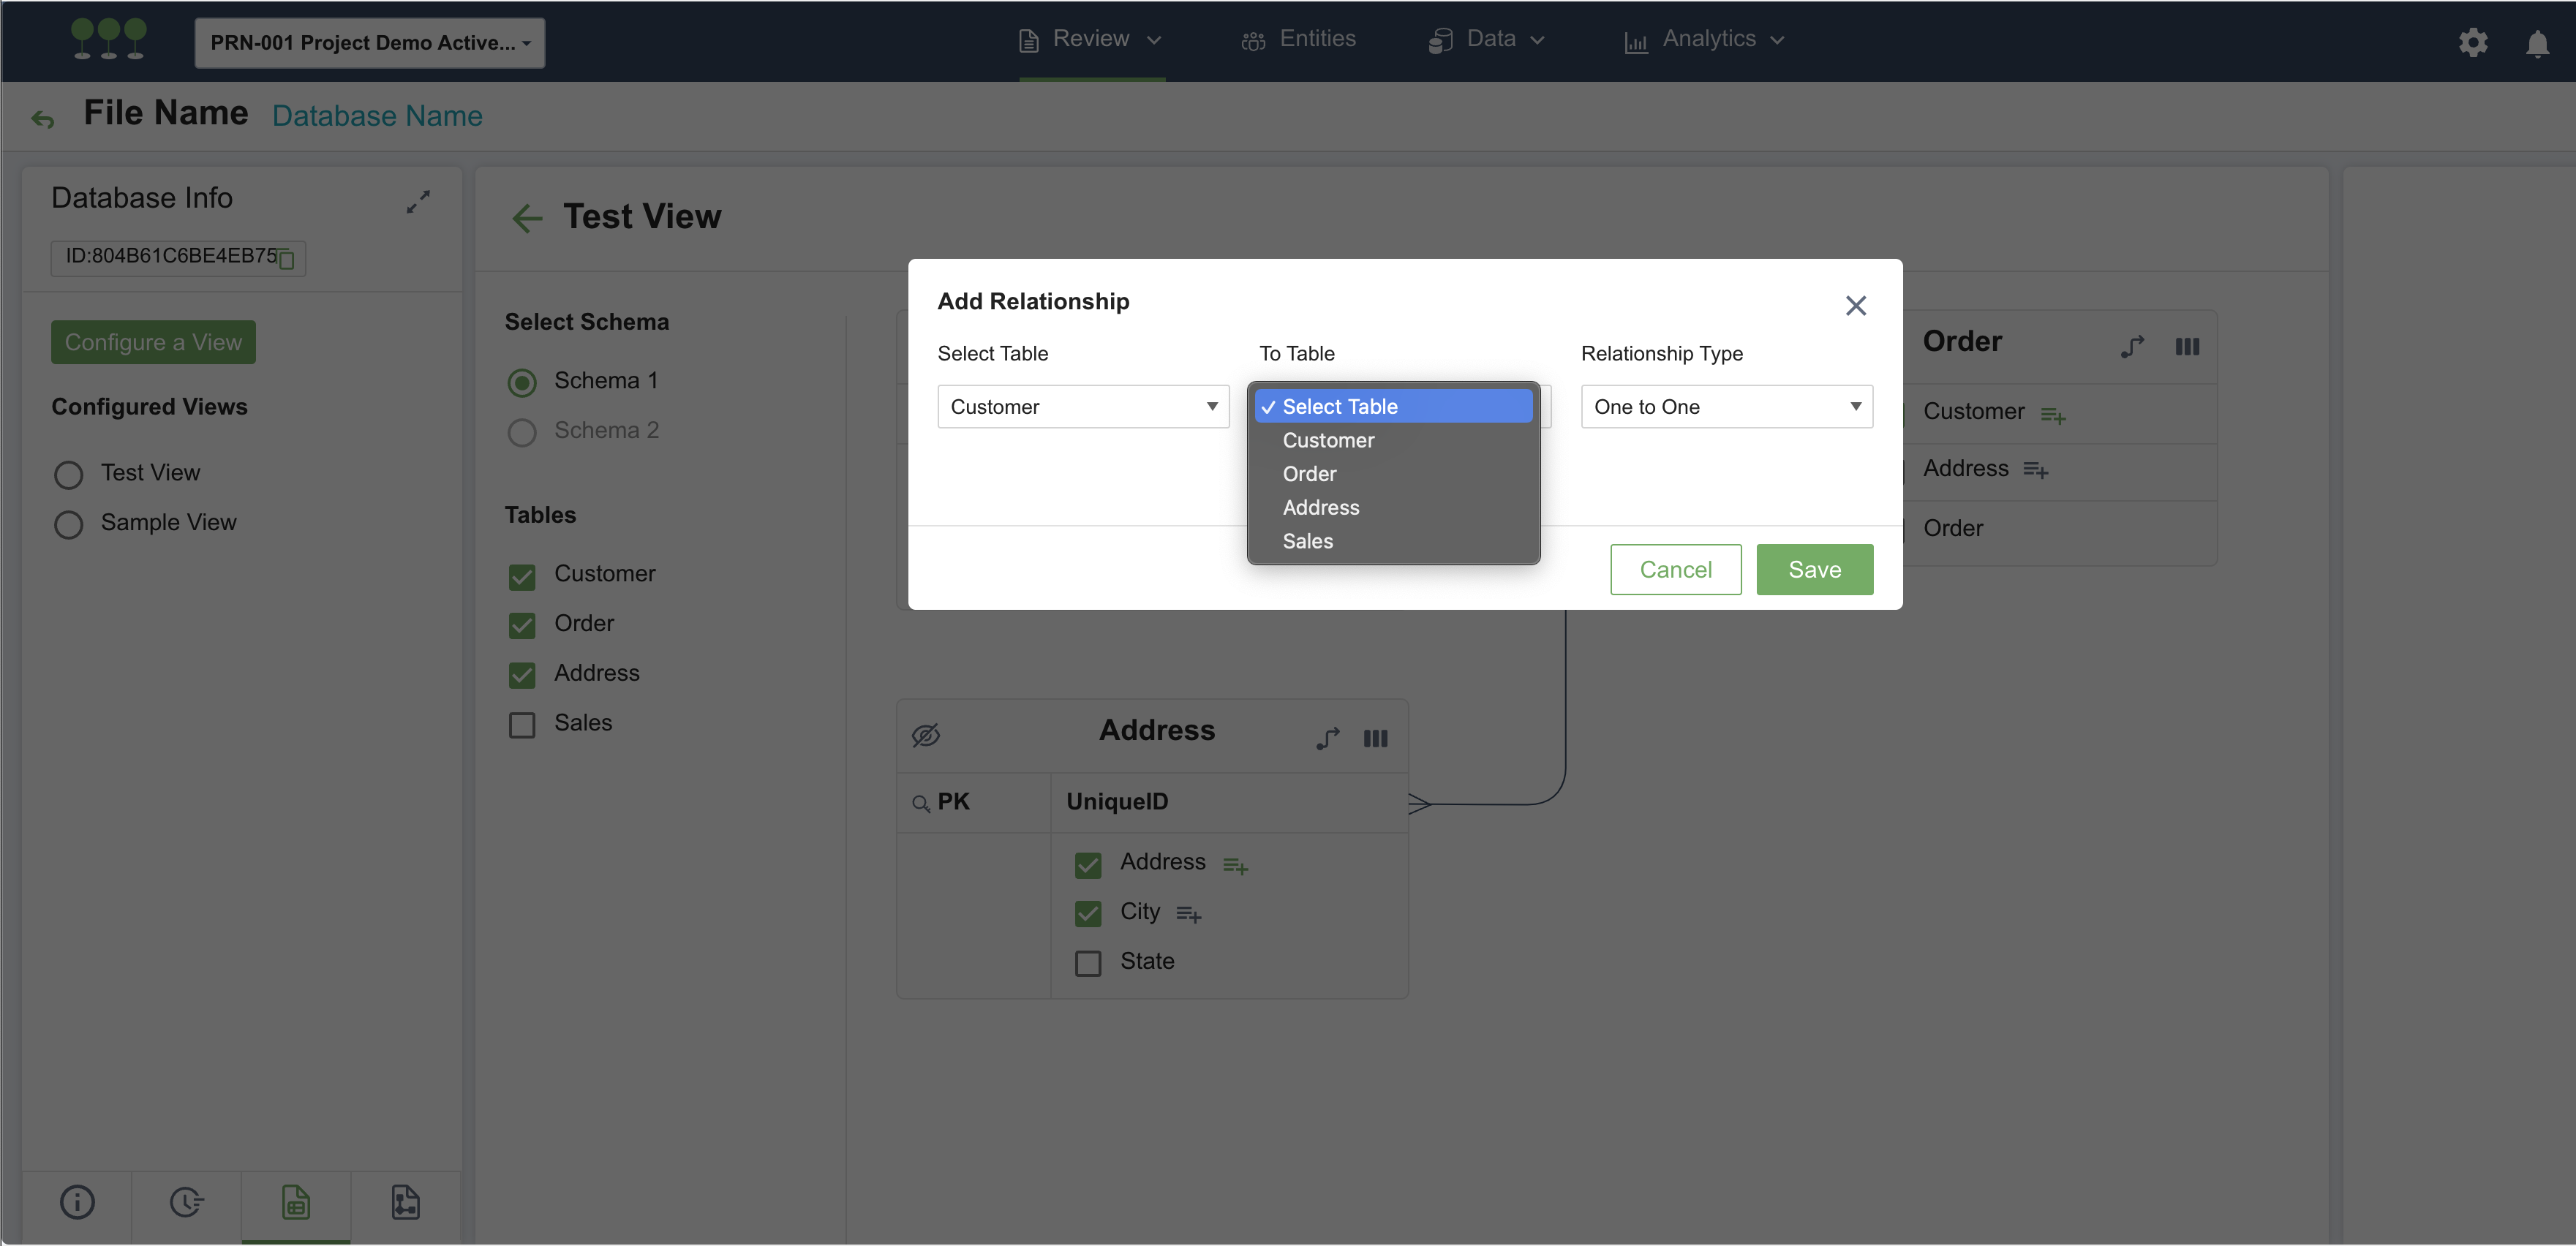This screenshot has width=2576, height=1246.
Task: Expand the PRN-001 Project Demo selector
Action: pyautogui.click(x=369, y=42)
